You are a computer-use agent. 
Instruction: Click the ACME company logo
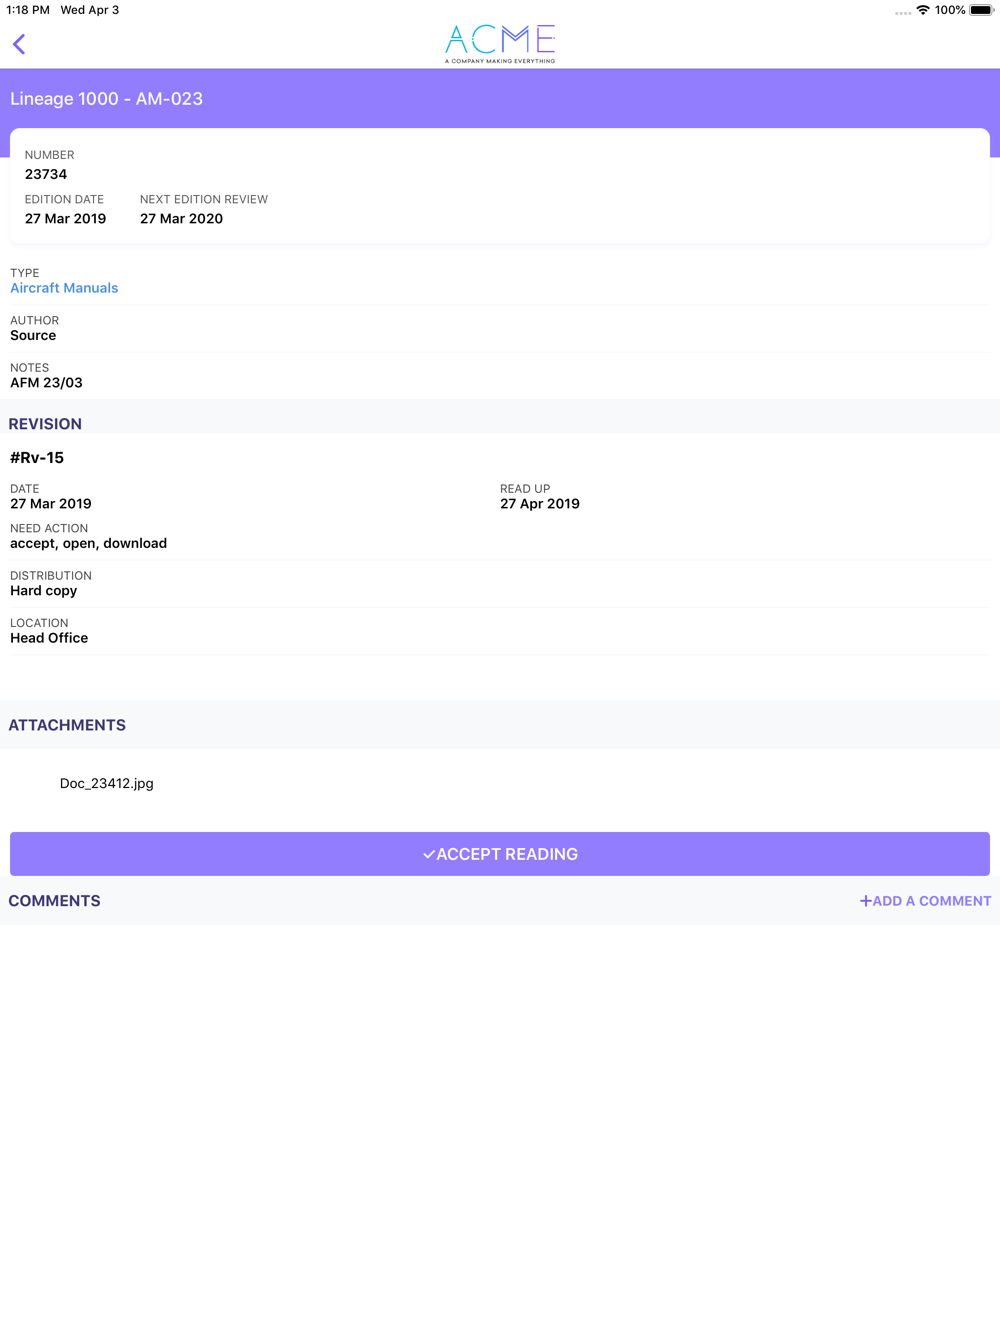click(x=500, y=43)
